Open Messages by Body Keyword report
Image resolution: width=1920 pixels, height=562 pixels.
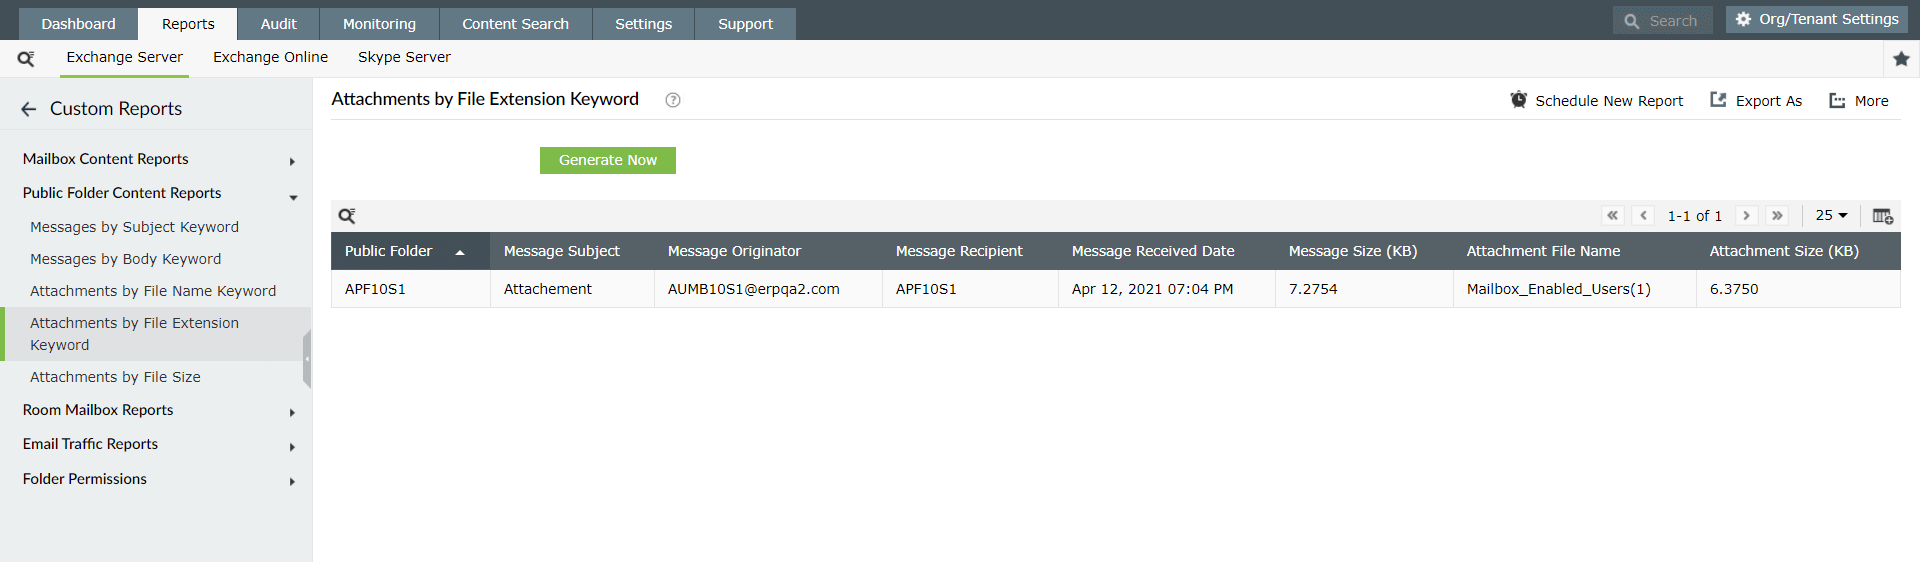(125, 259)
